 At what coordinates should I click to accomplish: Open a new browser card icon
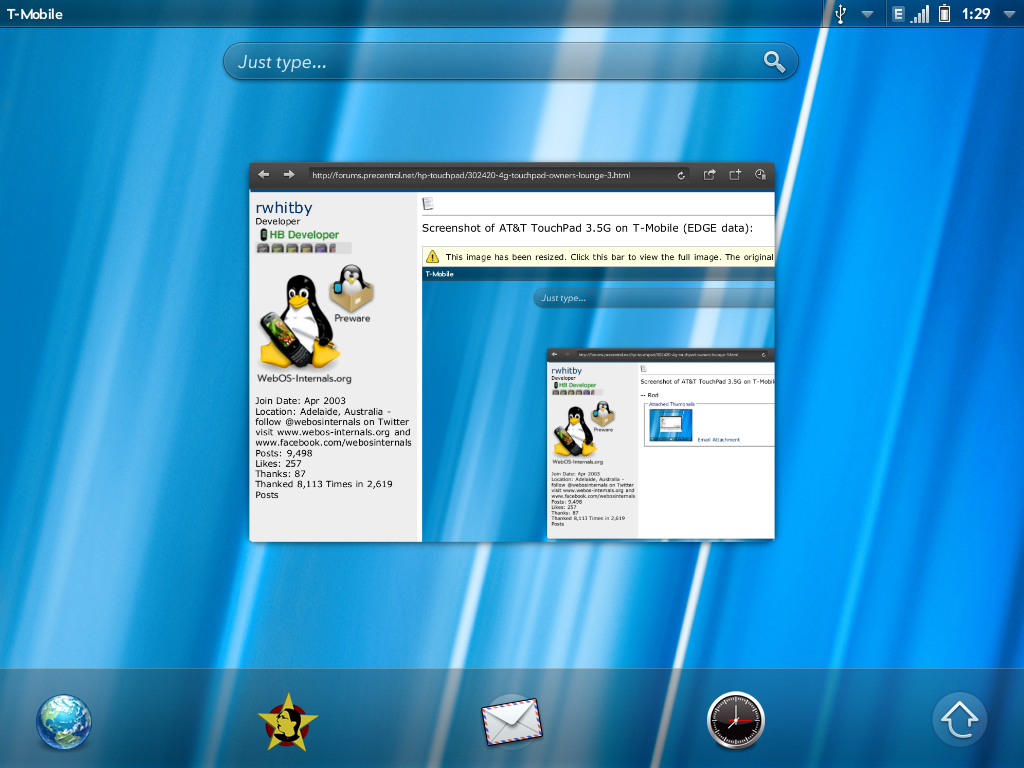(x=735, y=174)
